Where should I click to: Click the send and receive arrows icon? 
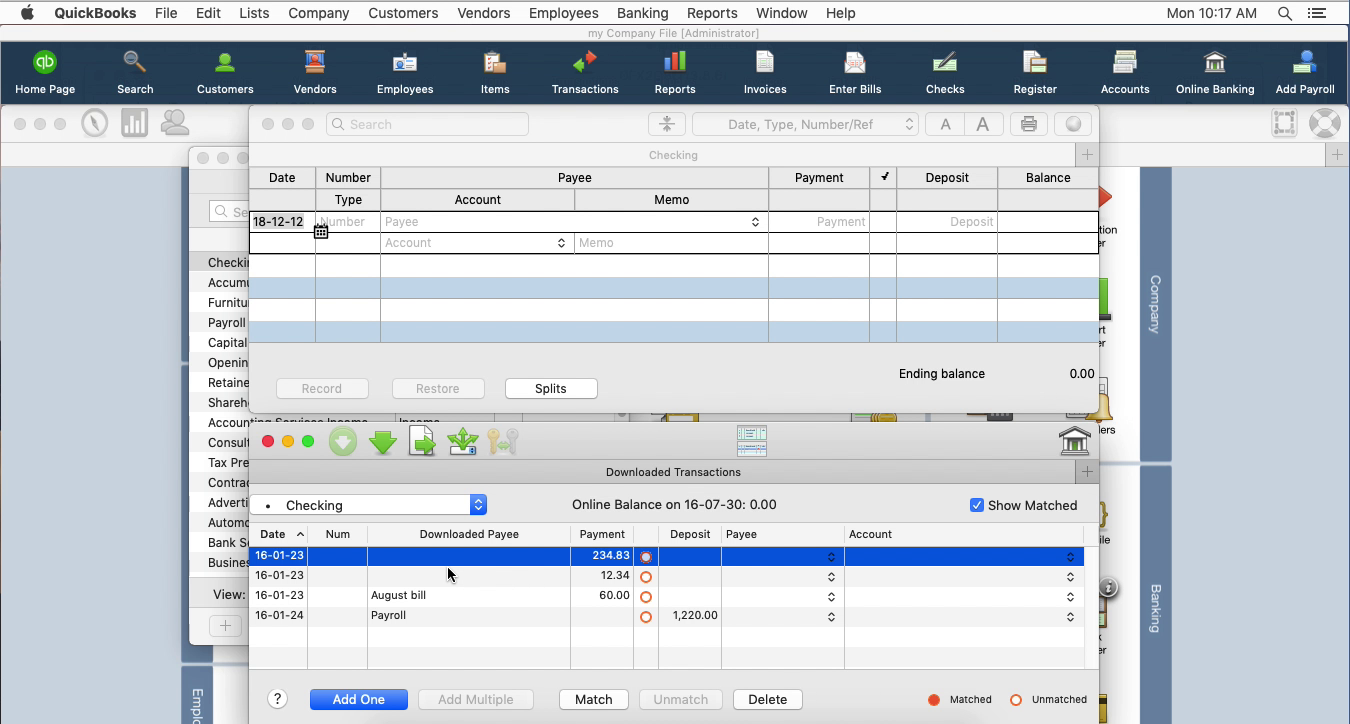[463, 441]
